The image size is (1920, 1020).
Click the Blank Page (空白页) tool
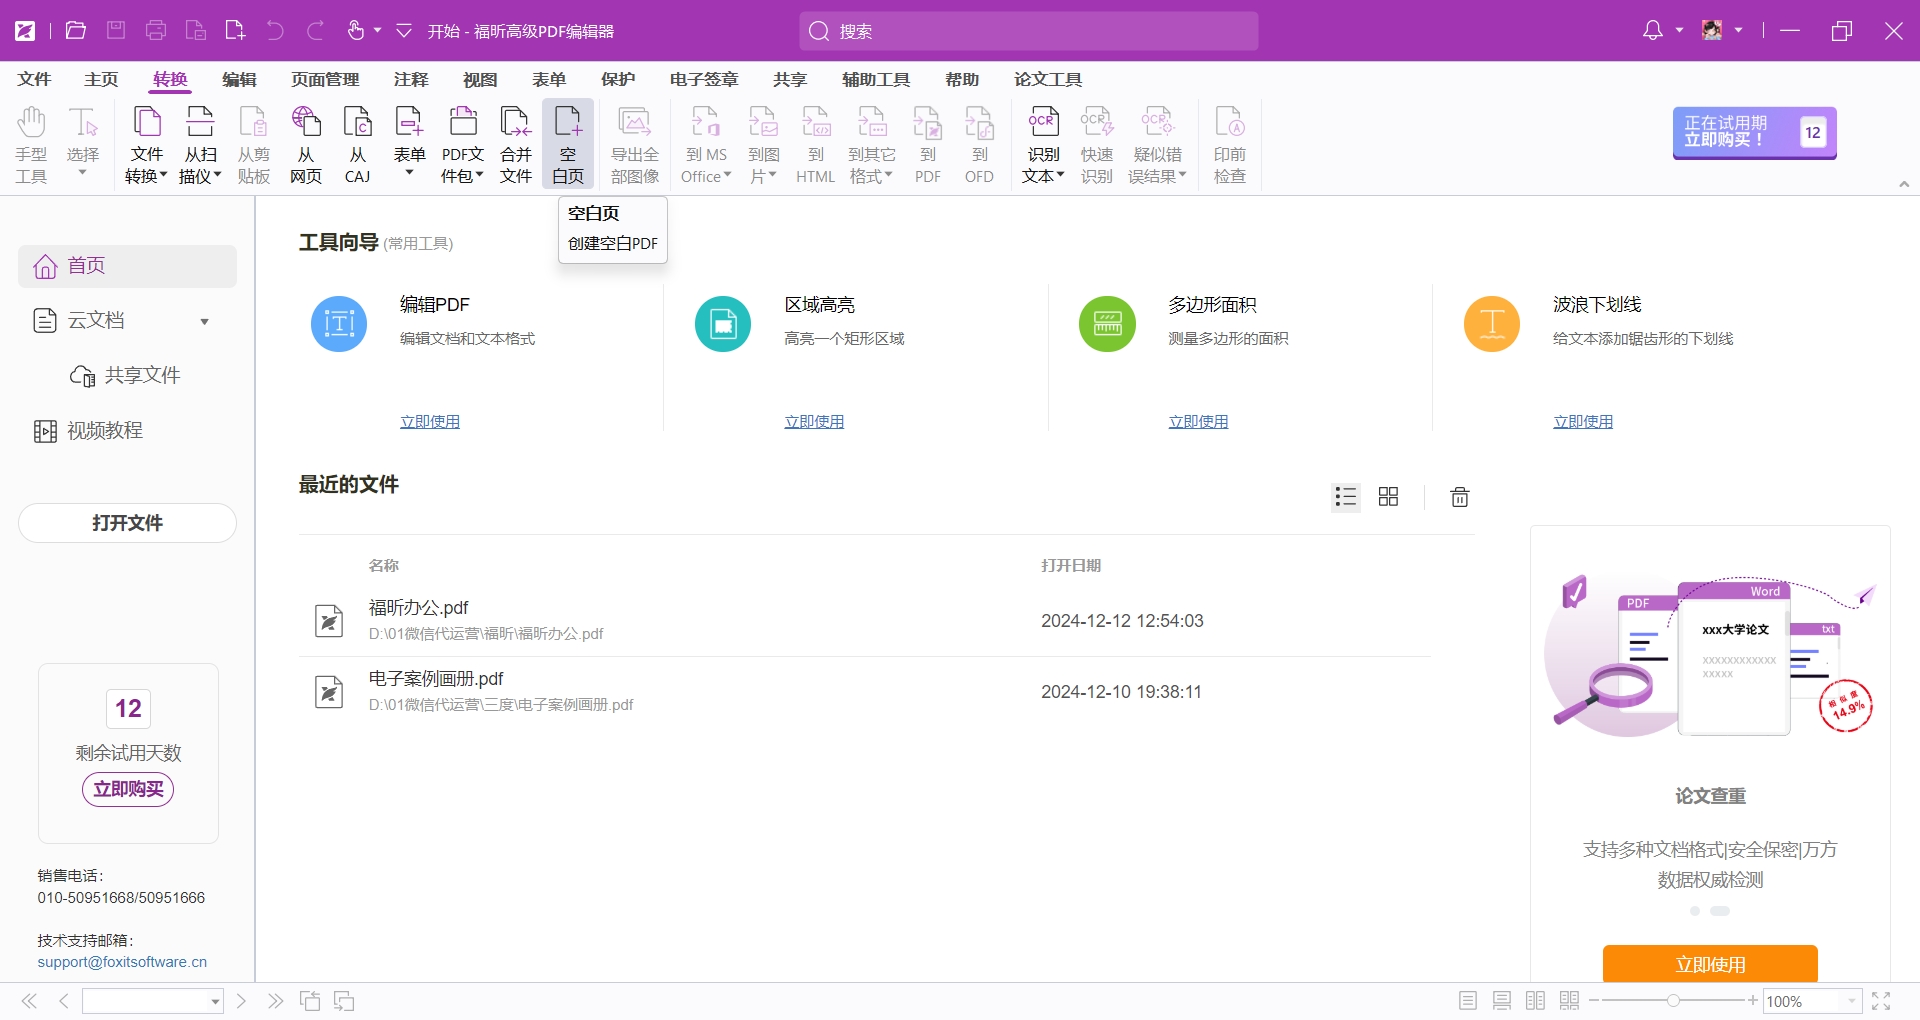pyautogui.click(x=568, y=145)
